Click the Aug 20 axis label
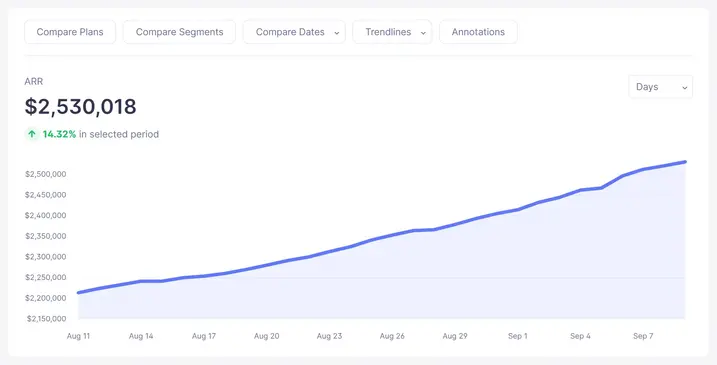 267,336
